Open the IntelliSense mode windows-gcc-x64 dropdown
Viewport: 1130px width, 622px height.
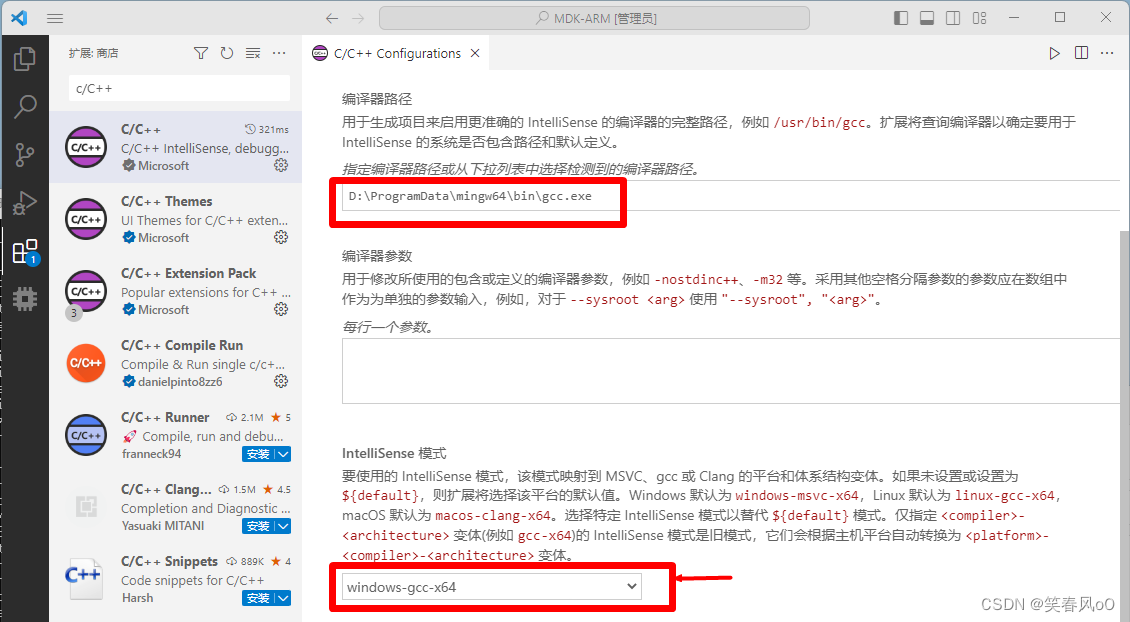pyautogui.click(x=492, y=587)
